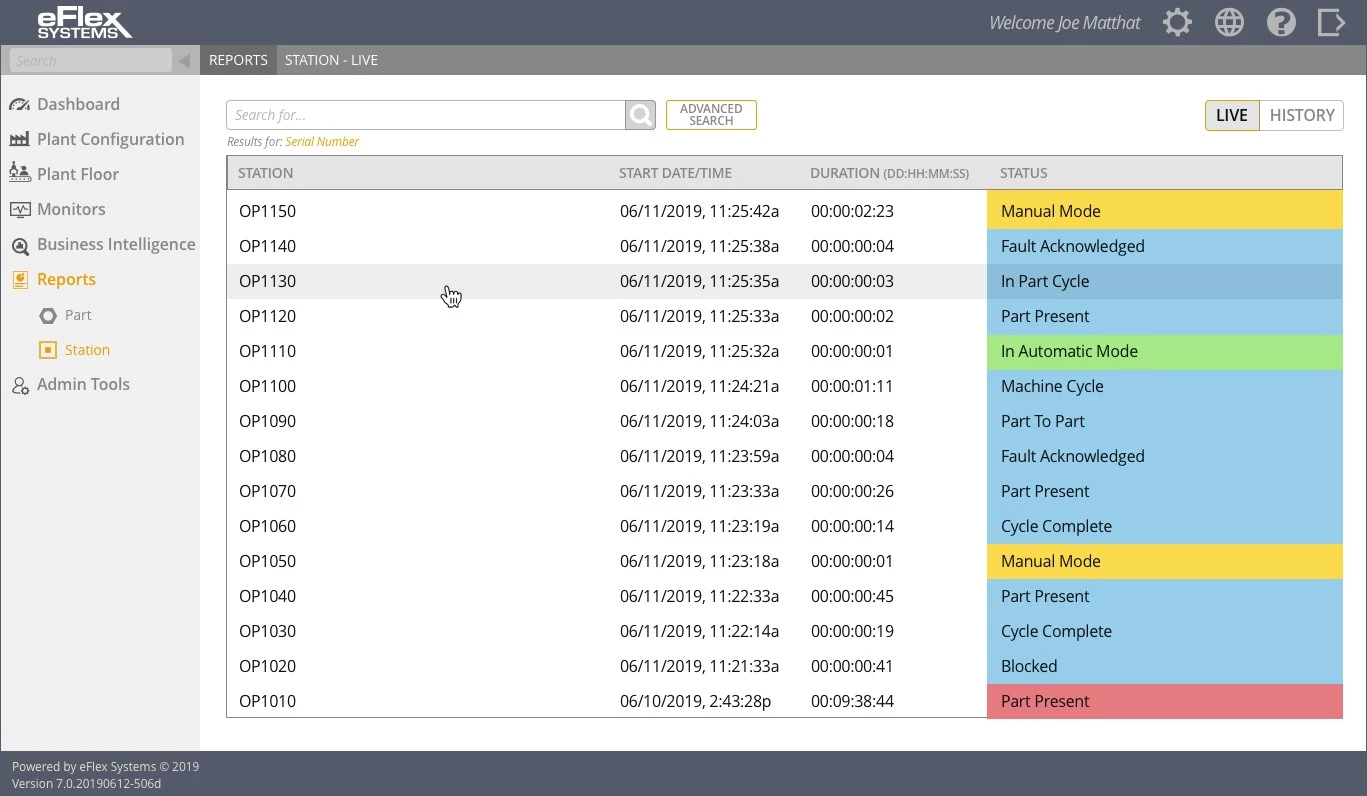Expand Business Intelligence menu

(x=115, y=244)
